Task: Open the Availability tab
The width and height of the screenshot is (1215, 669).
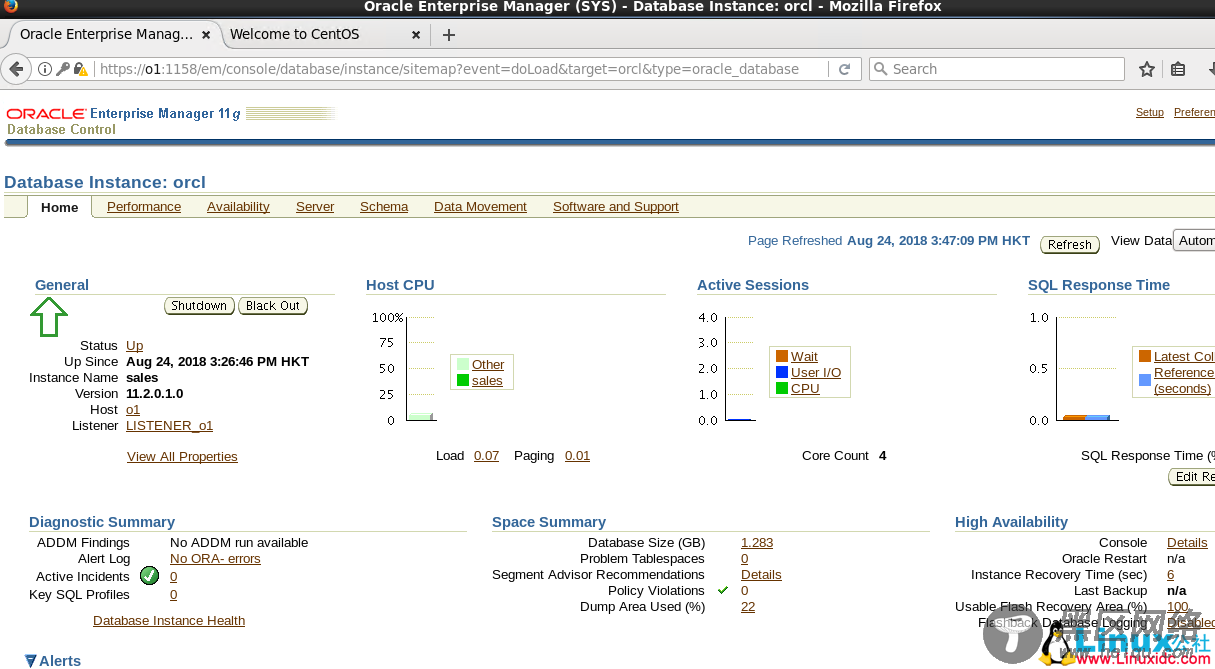Action: tap(238, 207)
